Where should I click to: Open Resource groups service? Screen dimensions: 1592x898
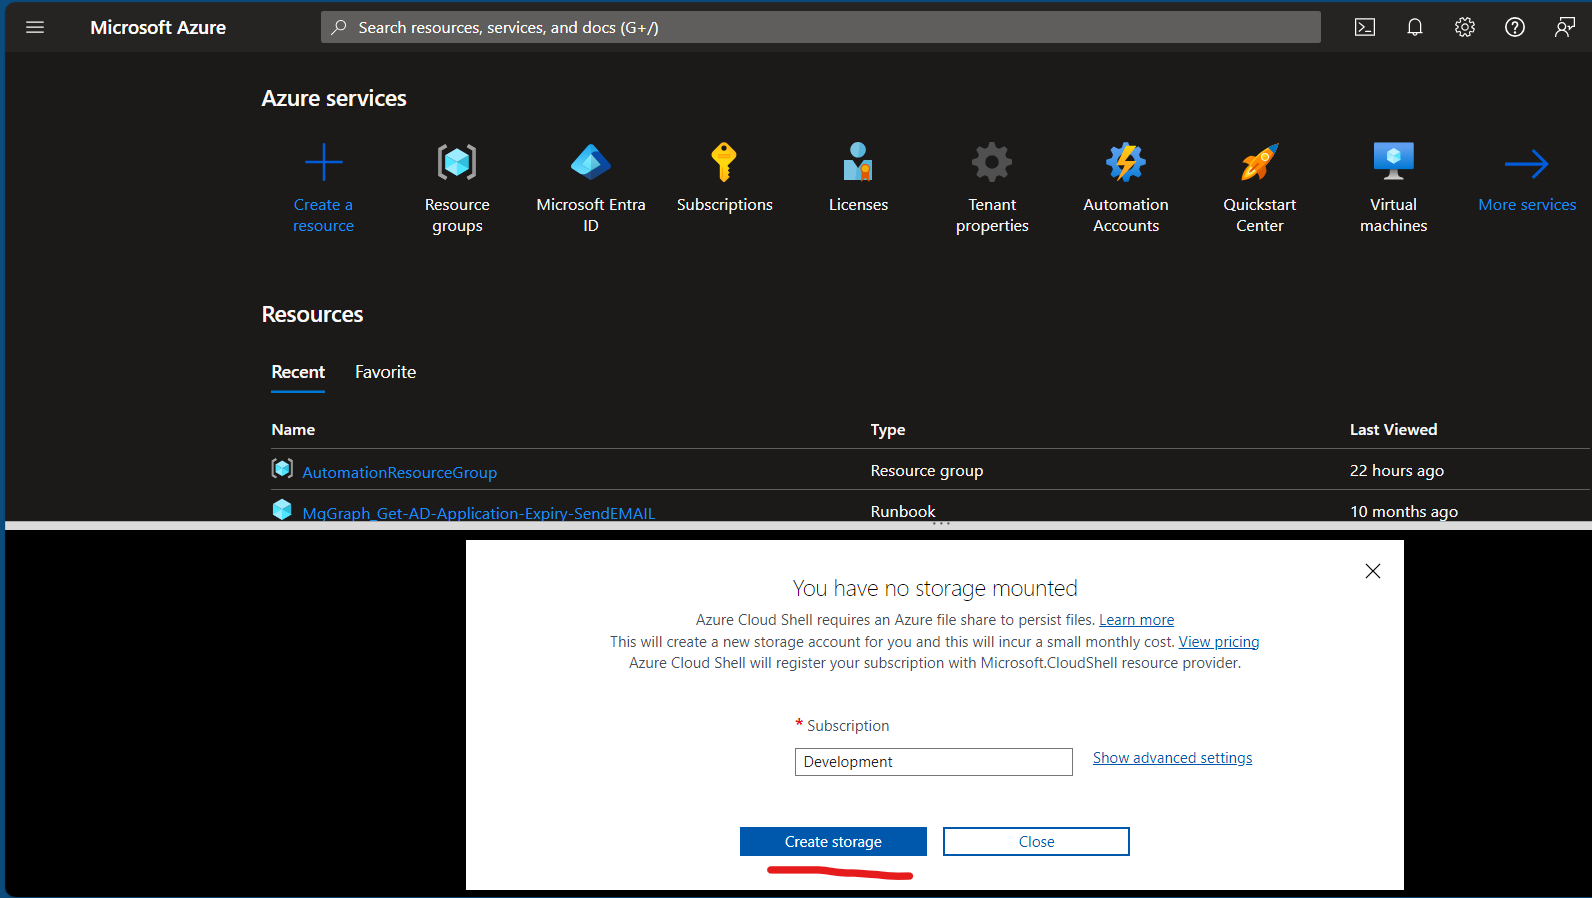pyautogui.click(x=457, y=162)
